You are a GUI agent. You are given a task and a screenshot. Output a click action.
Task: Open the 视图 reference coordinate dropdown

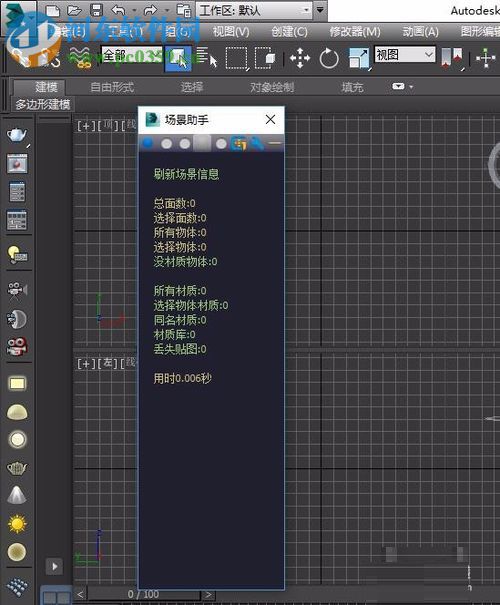pos(405,55)
